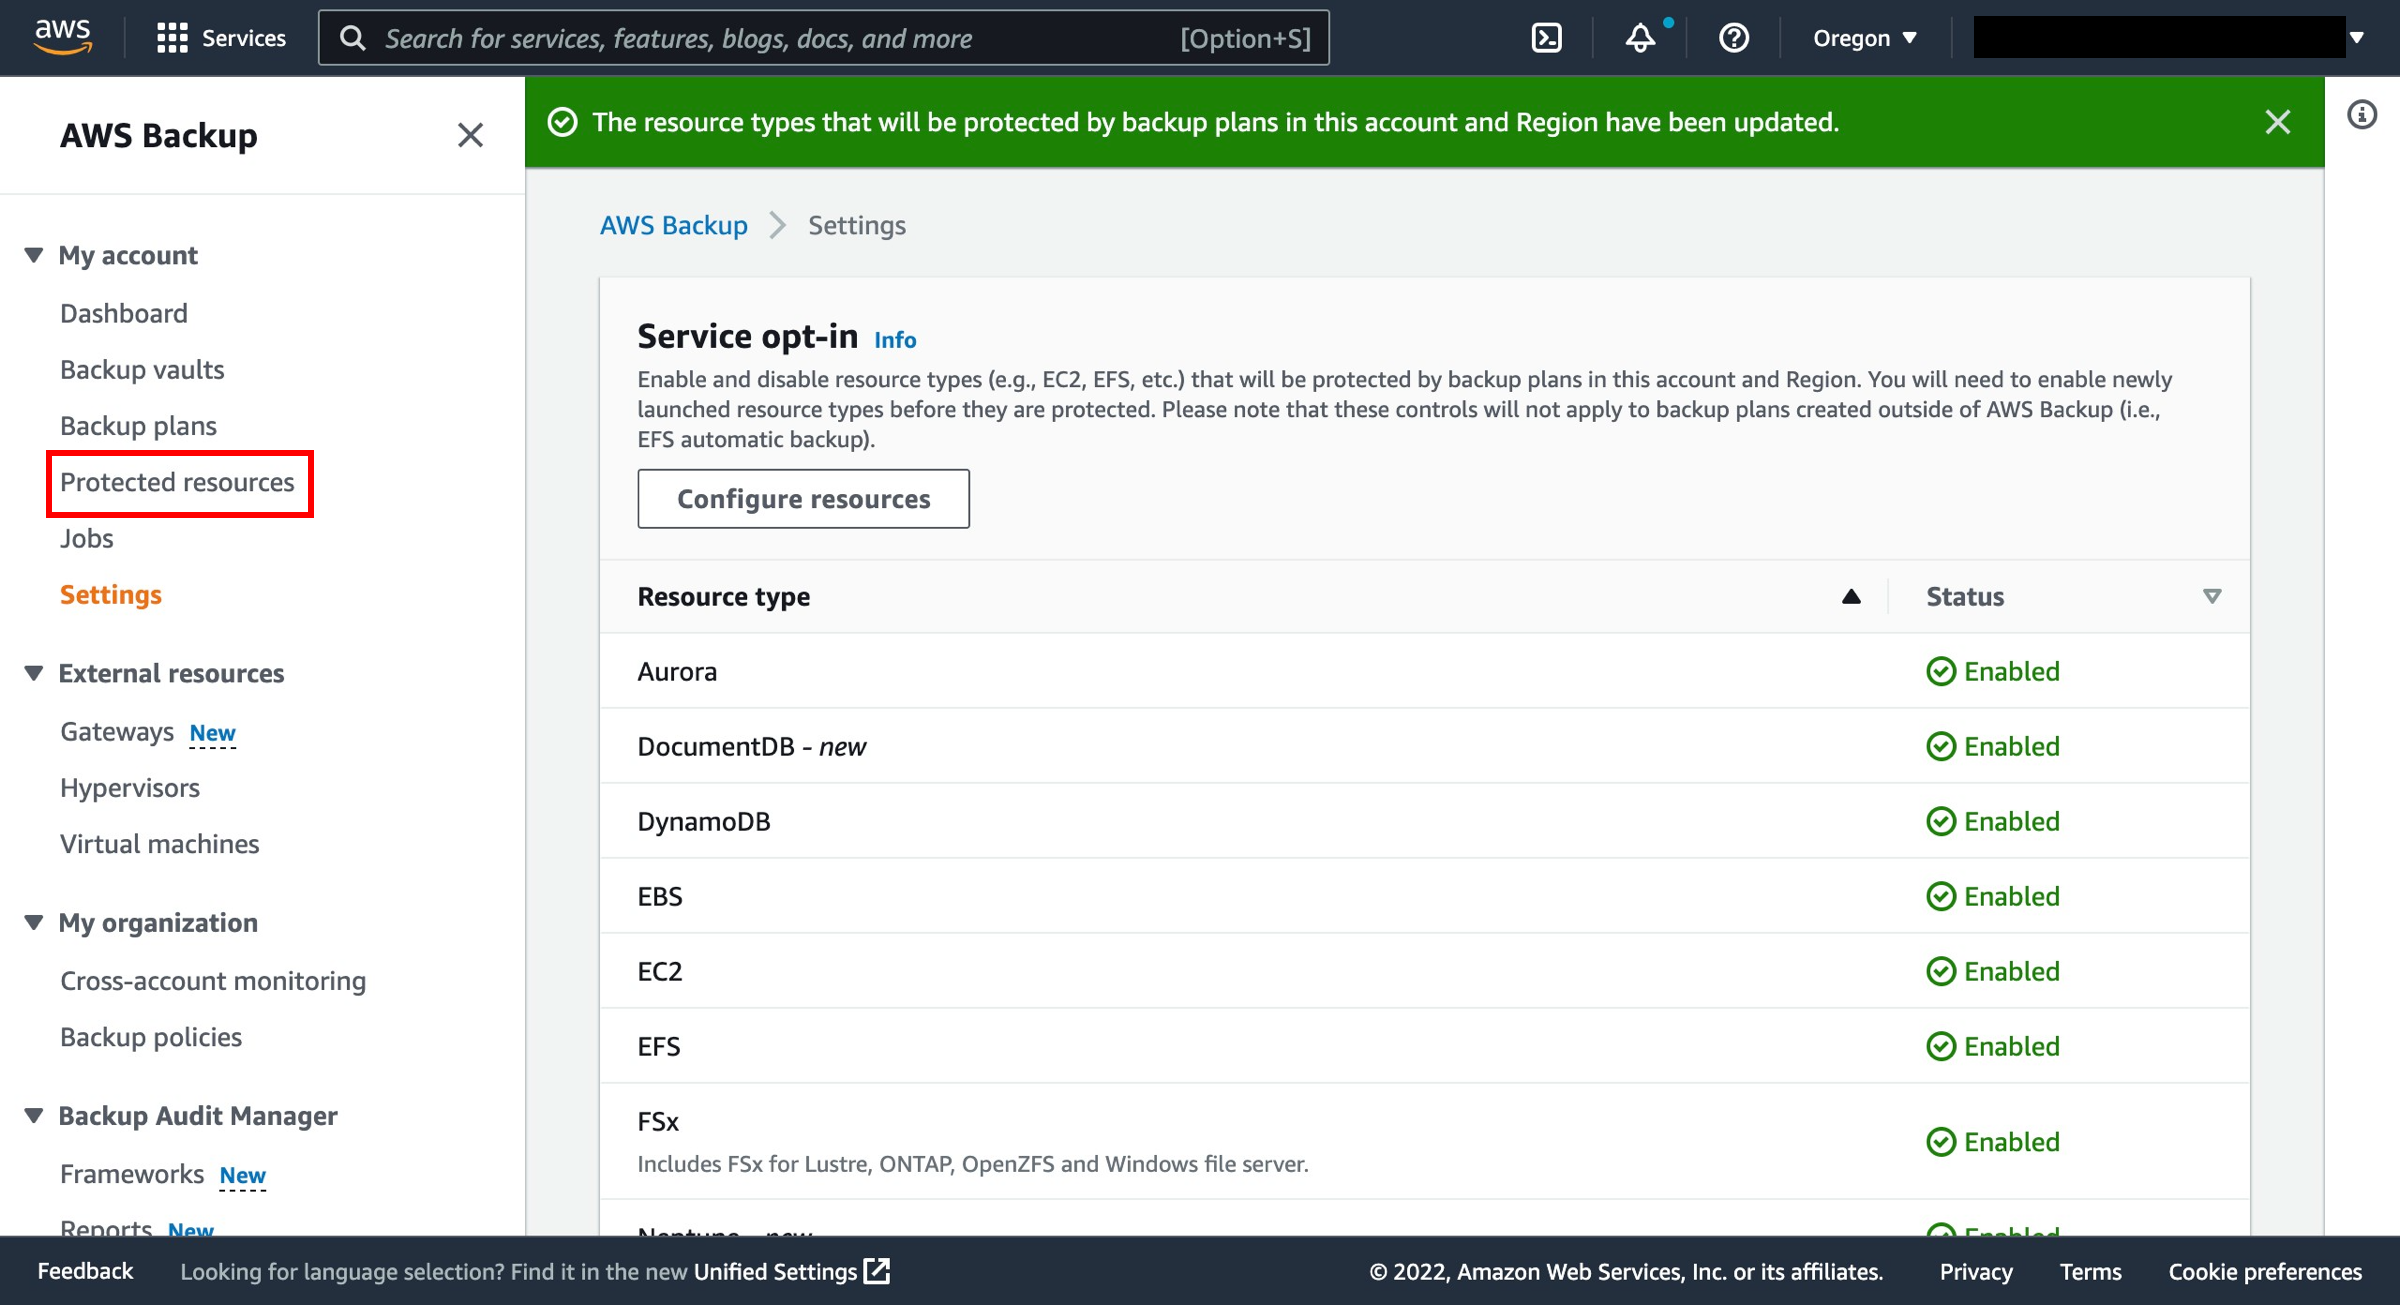Collapse the External resources section
Screen dimensions: 2400x1306
[x=34, y=673]
